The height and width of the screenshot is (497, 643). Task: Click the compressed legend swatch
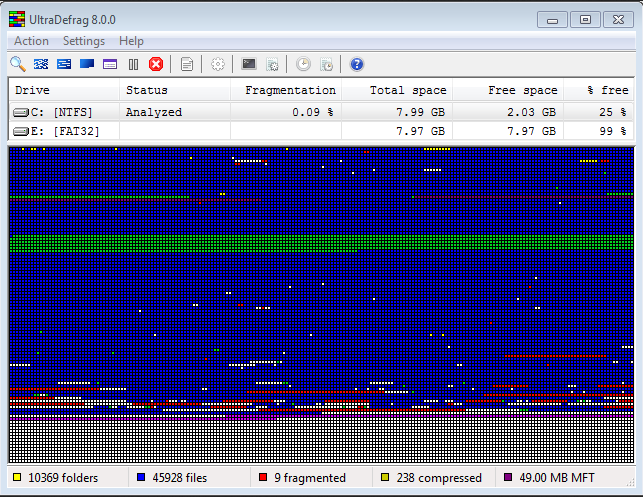[385, 477]
